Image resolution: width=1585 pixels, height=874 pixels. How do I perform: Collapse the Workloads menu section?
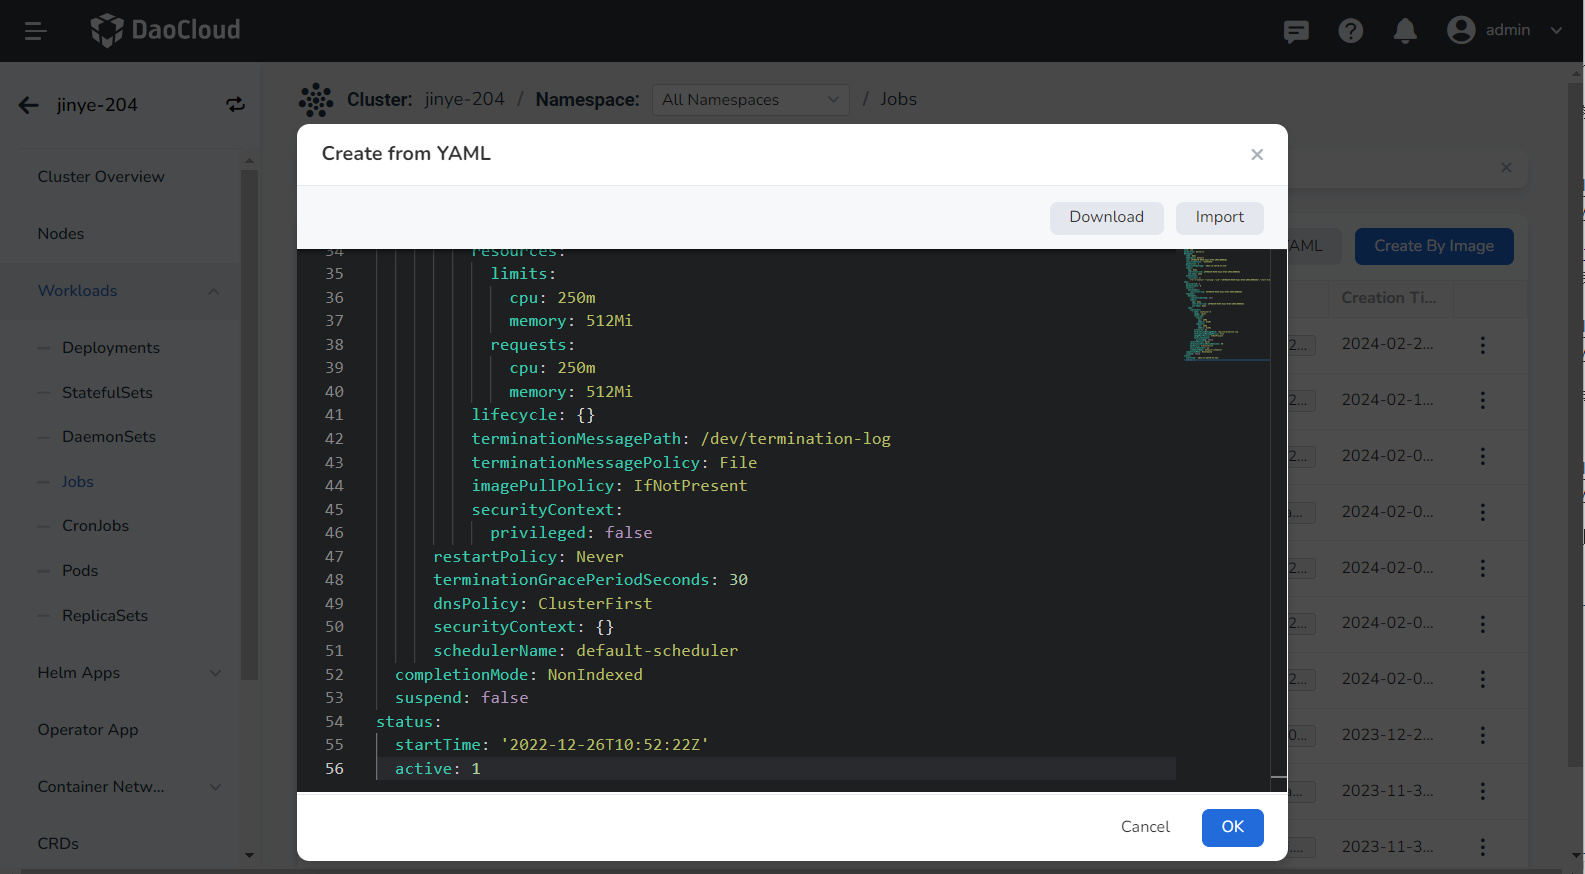pos(213,291)
